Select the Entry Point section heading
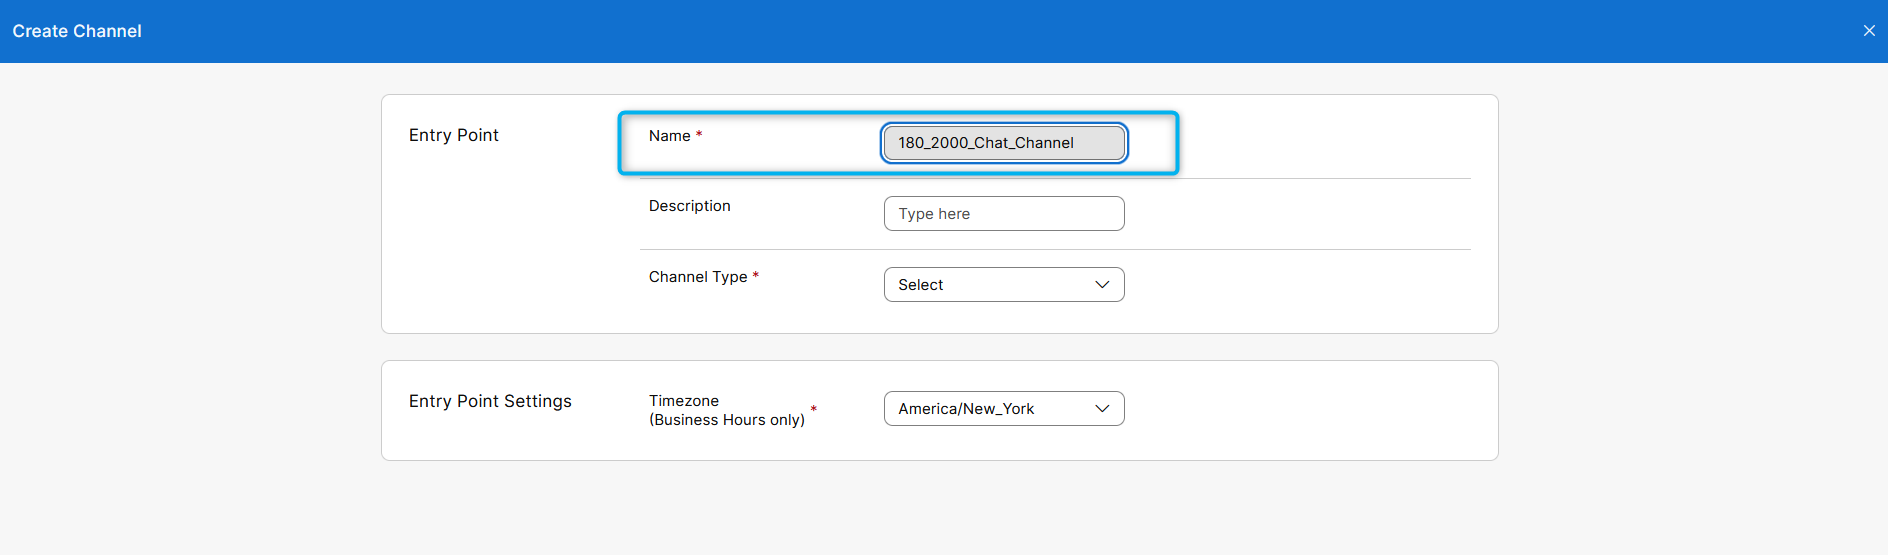Image resolution: width=1888 pixels, height=555 pixels. 453,135
